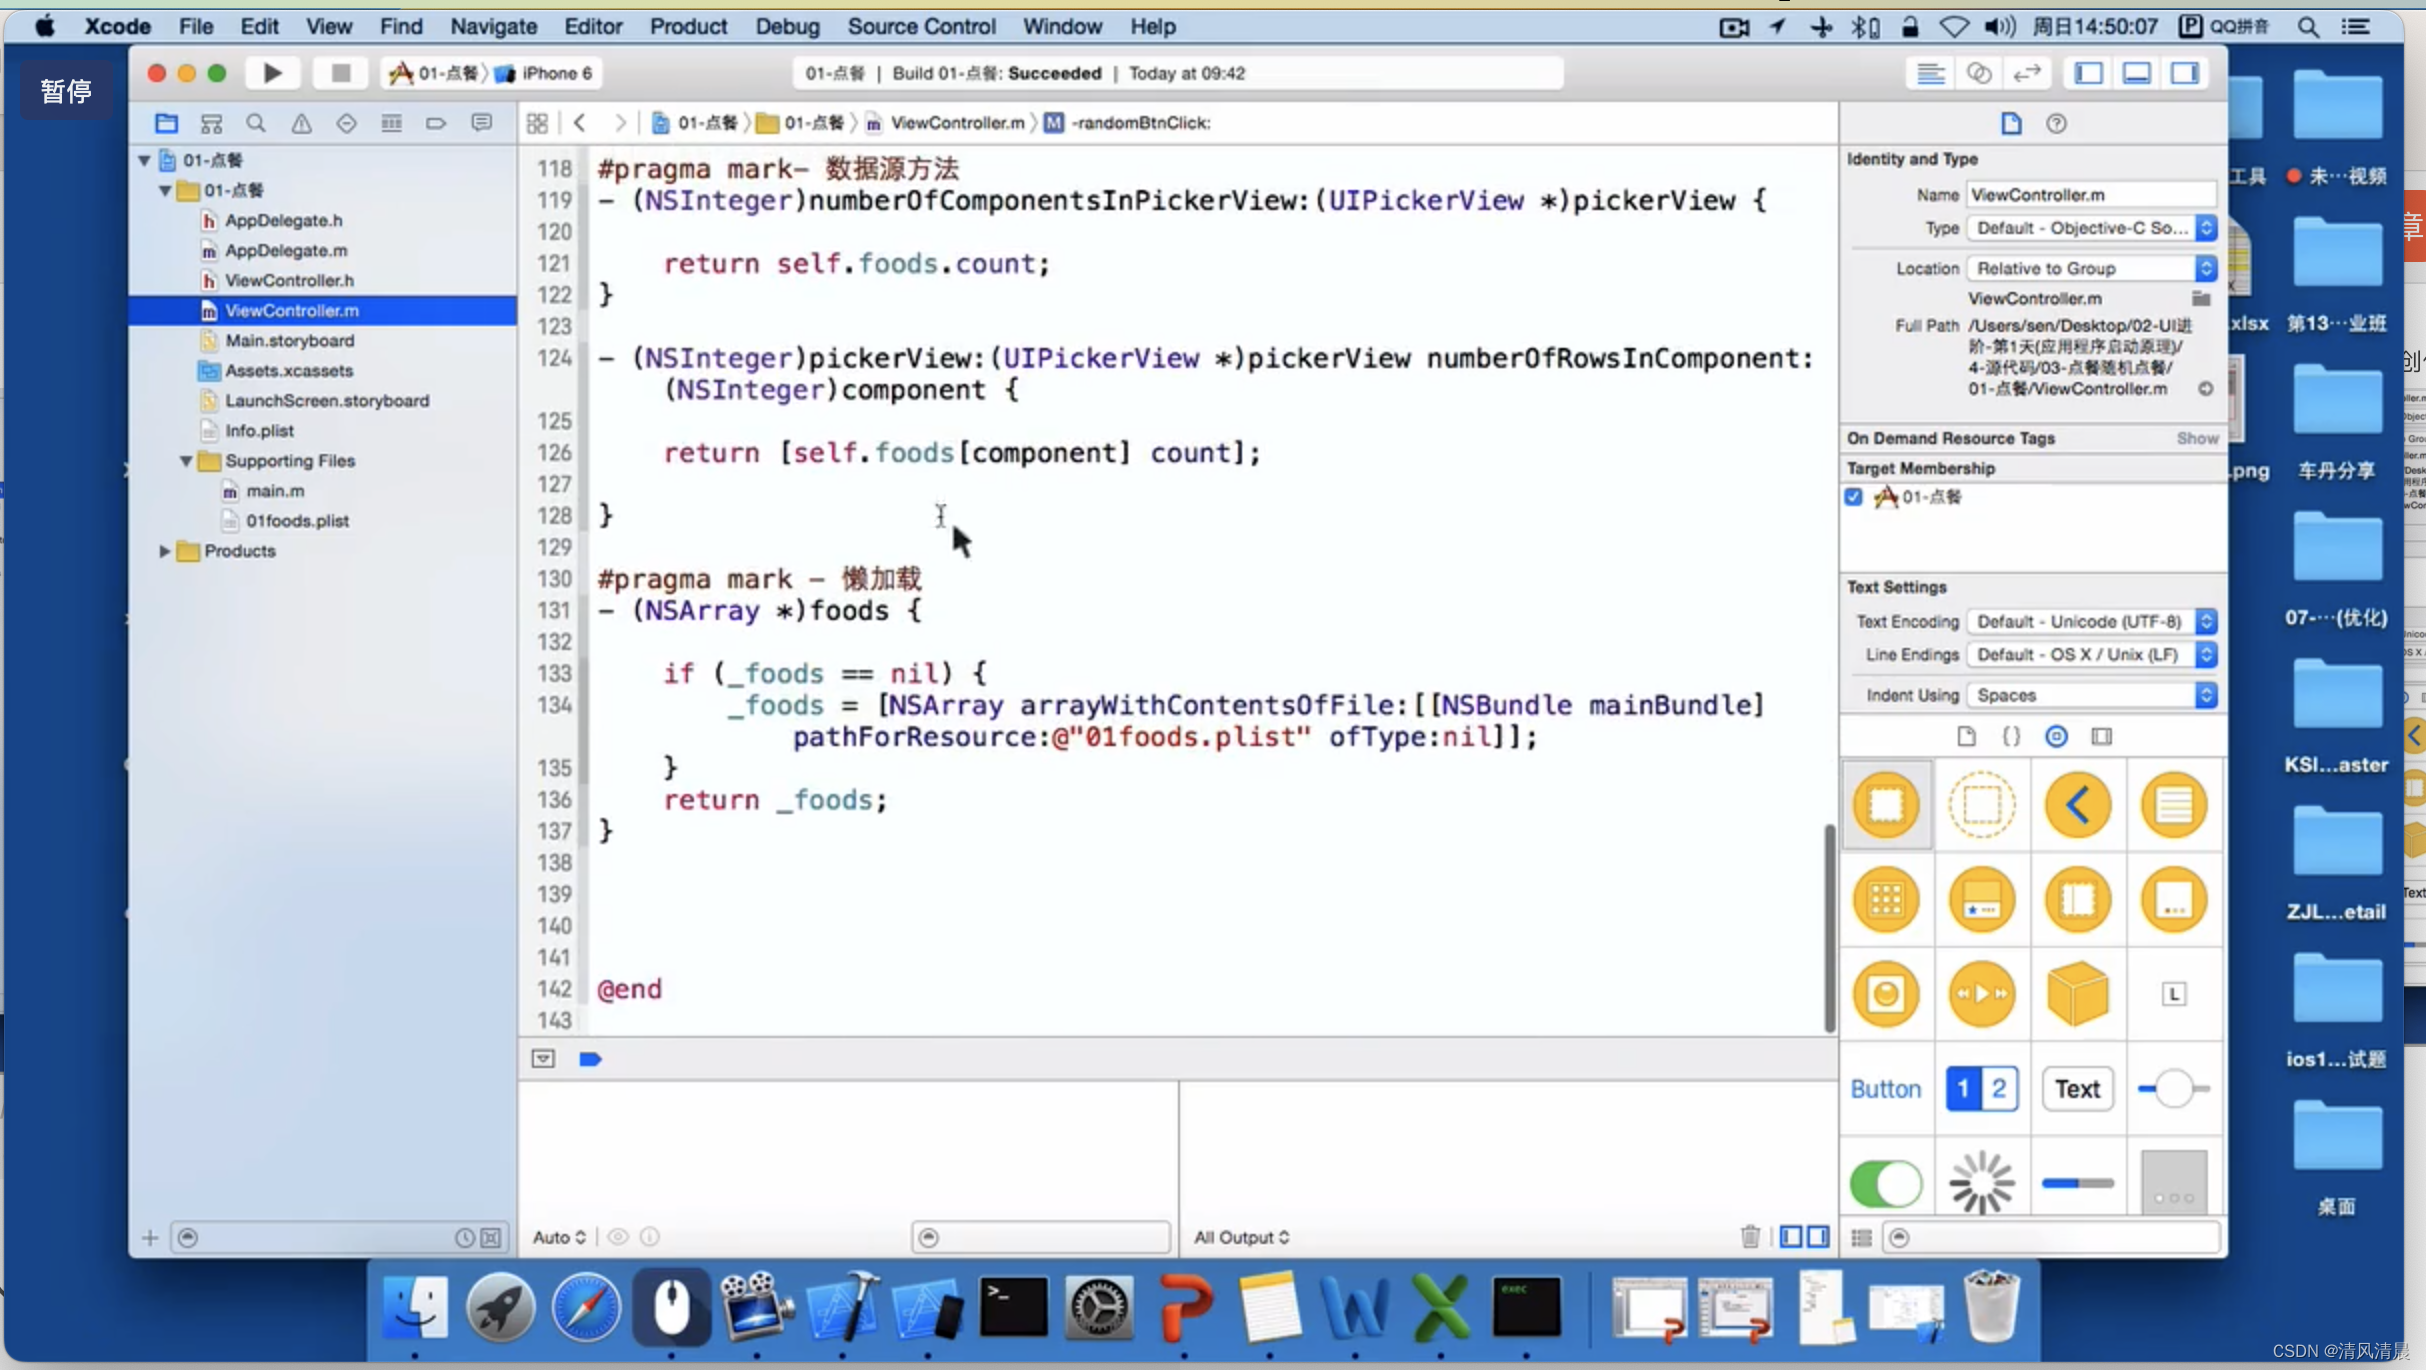Open the Indent Using dropdown
The image size is (2426, 1370).
coord(2091,695)
